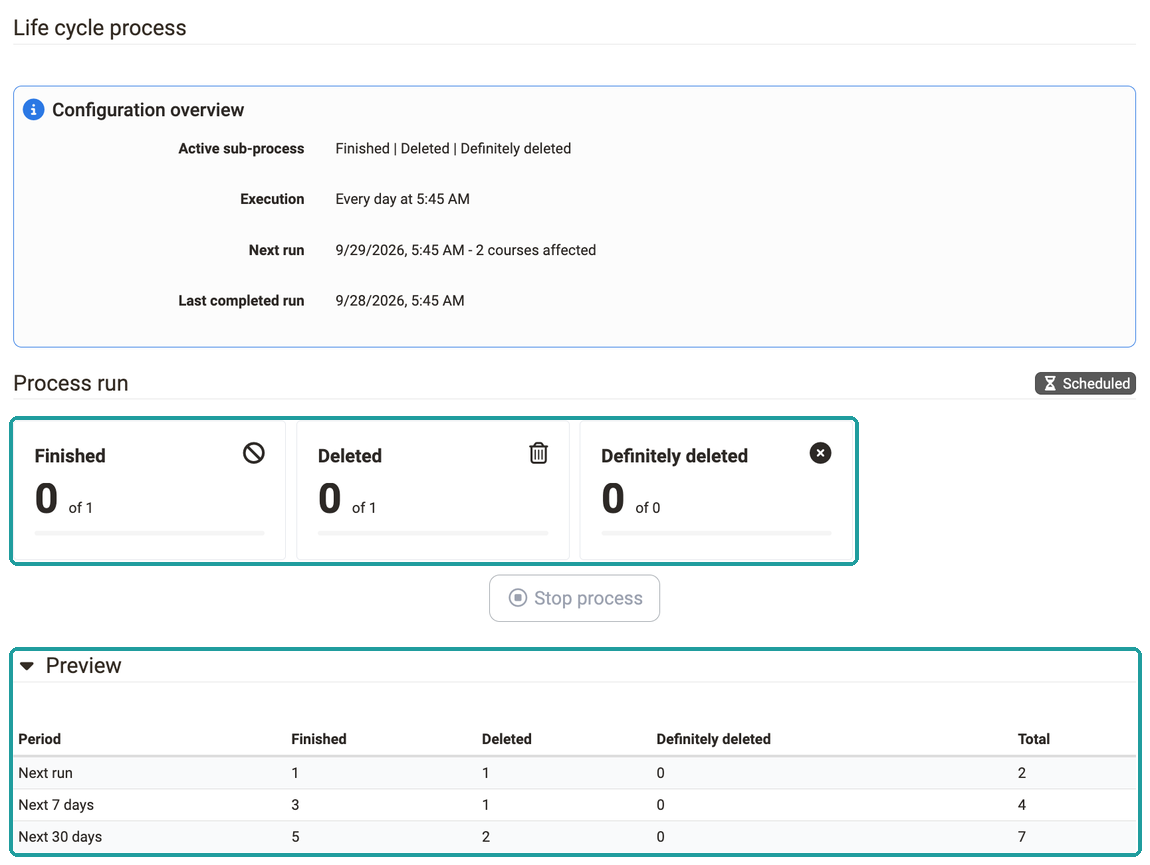Click the Scheduled status text

click(1096, 384)
